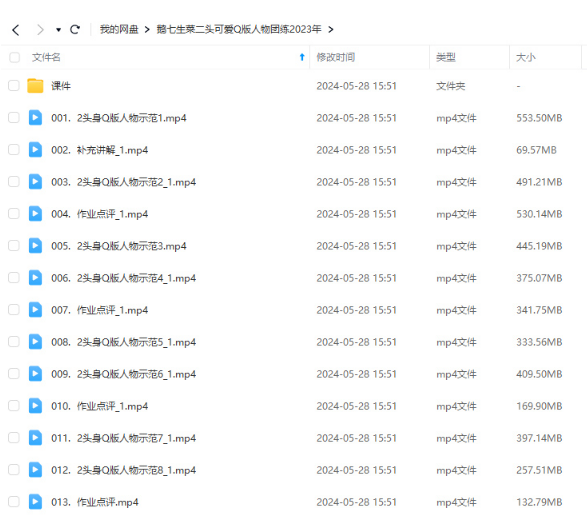
Task: Click video icon for 013. 作业点评.mp4
Action: pyautogui.click(x=35, y=502)
